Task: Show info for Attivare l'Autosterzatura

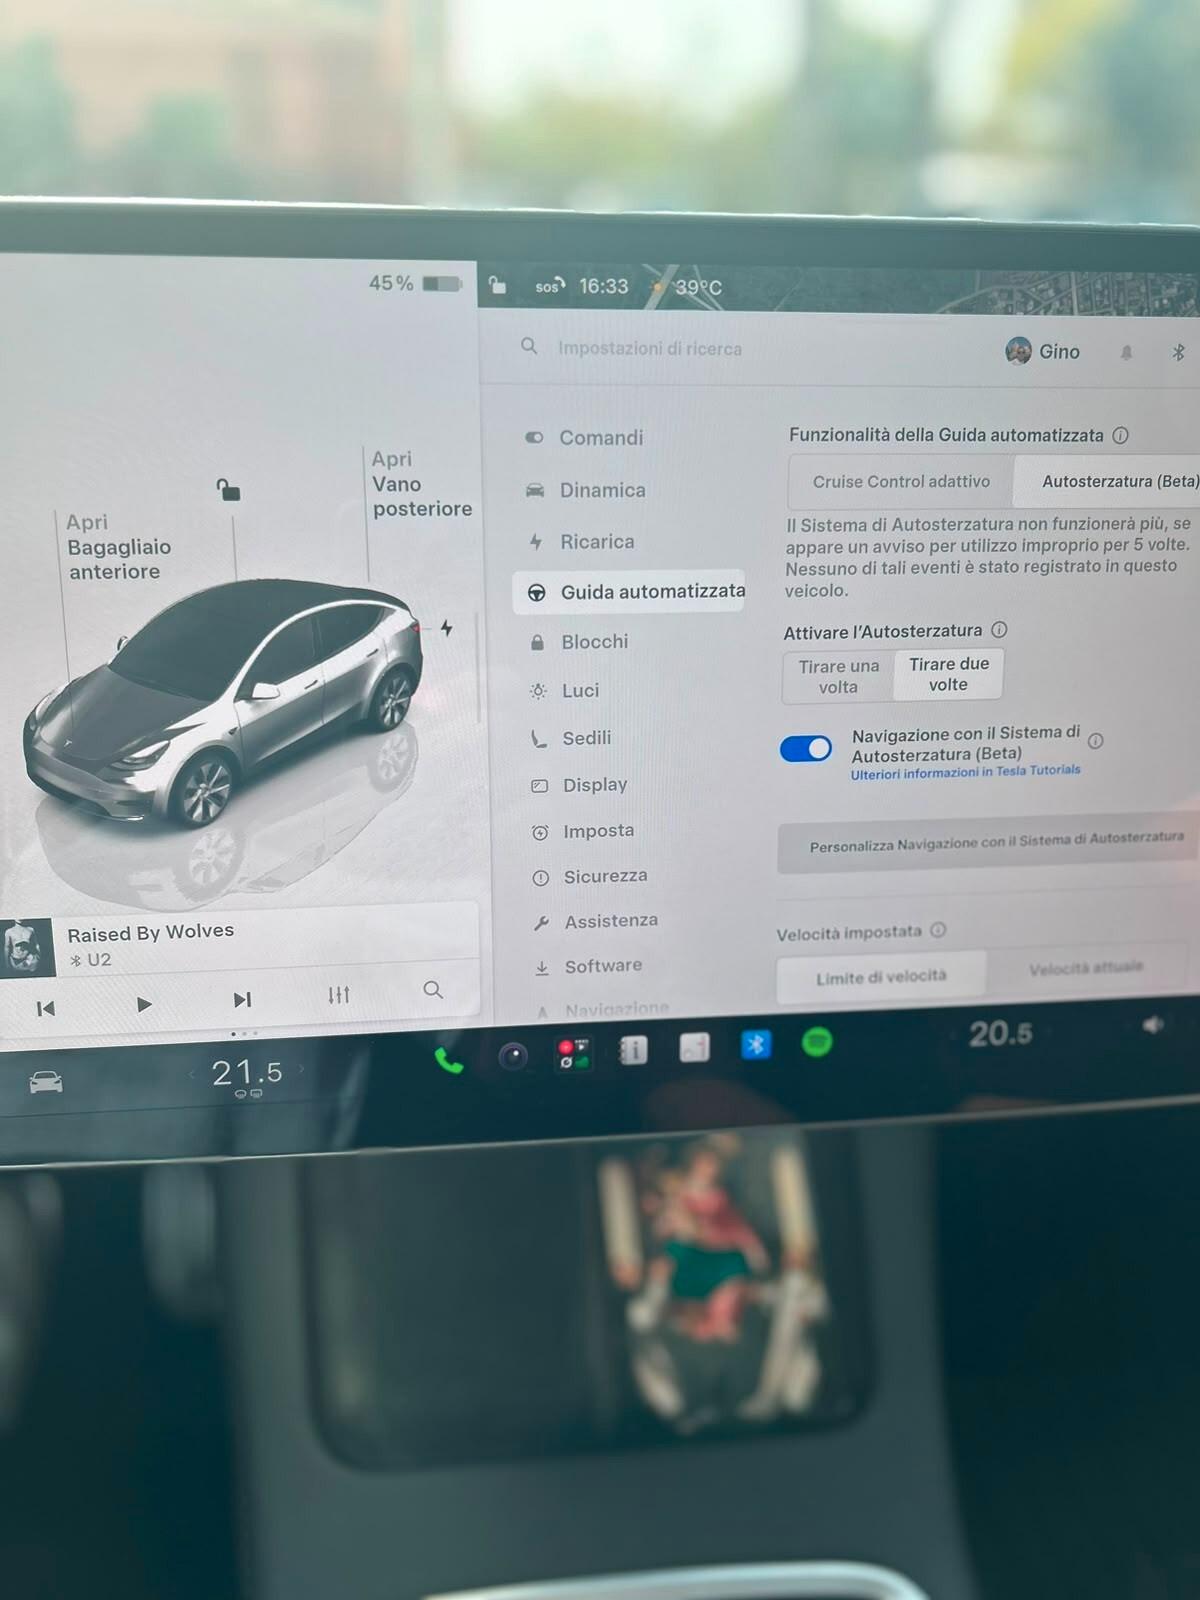Action: point(999,630)
